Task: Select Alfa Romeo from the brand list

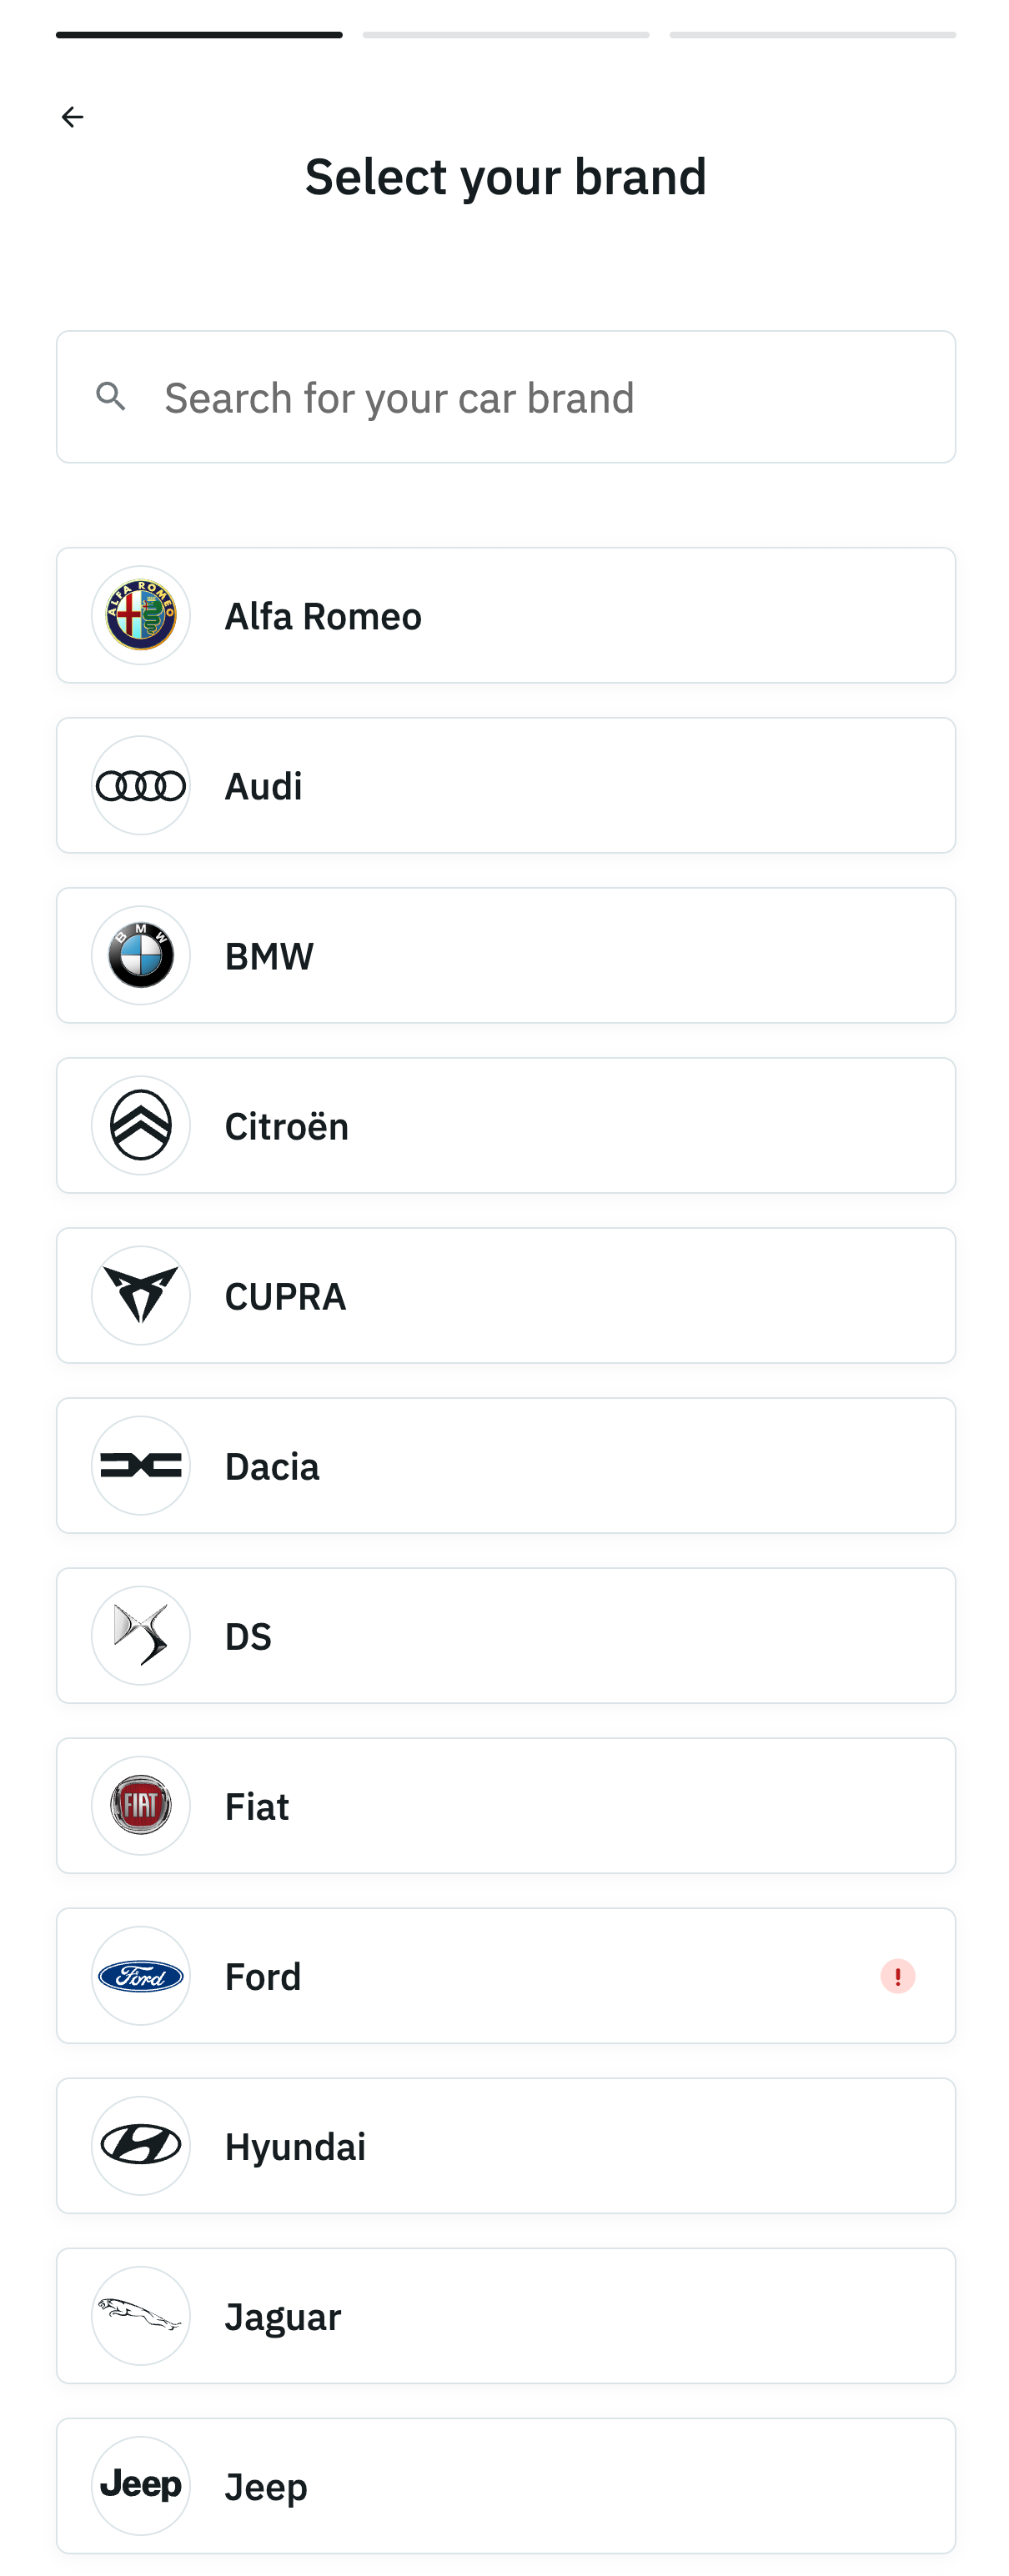Action: coord(505,616)
